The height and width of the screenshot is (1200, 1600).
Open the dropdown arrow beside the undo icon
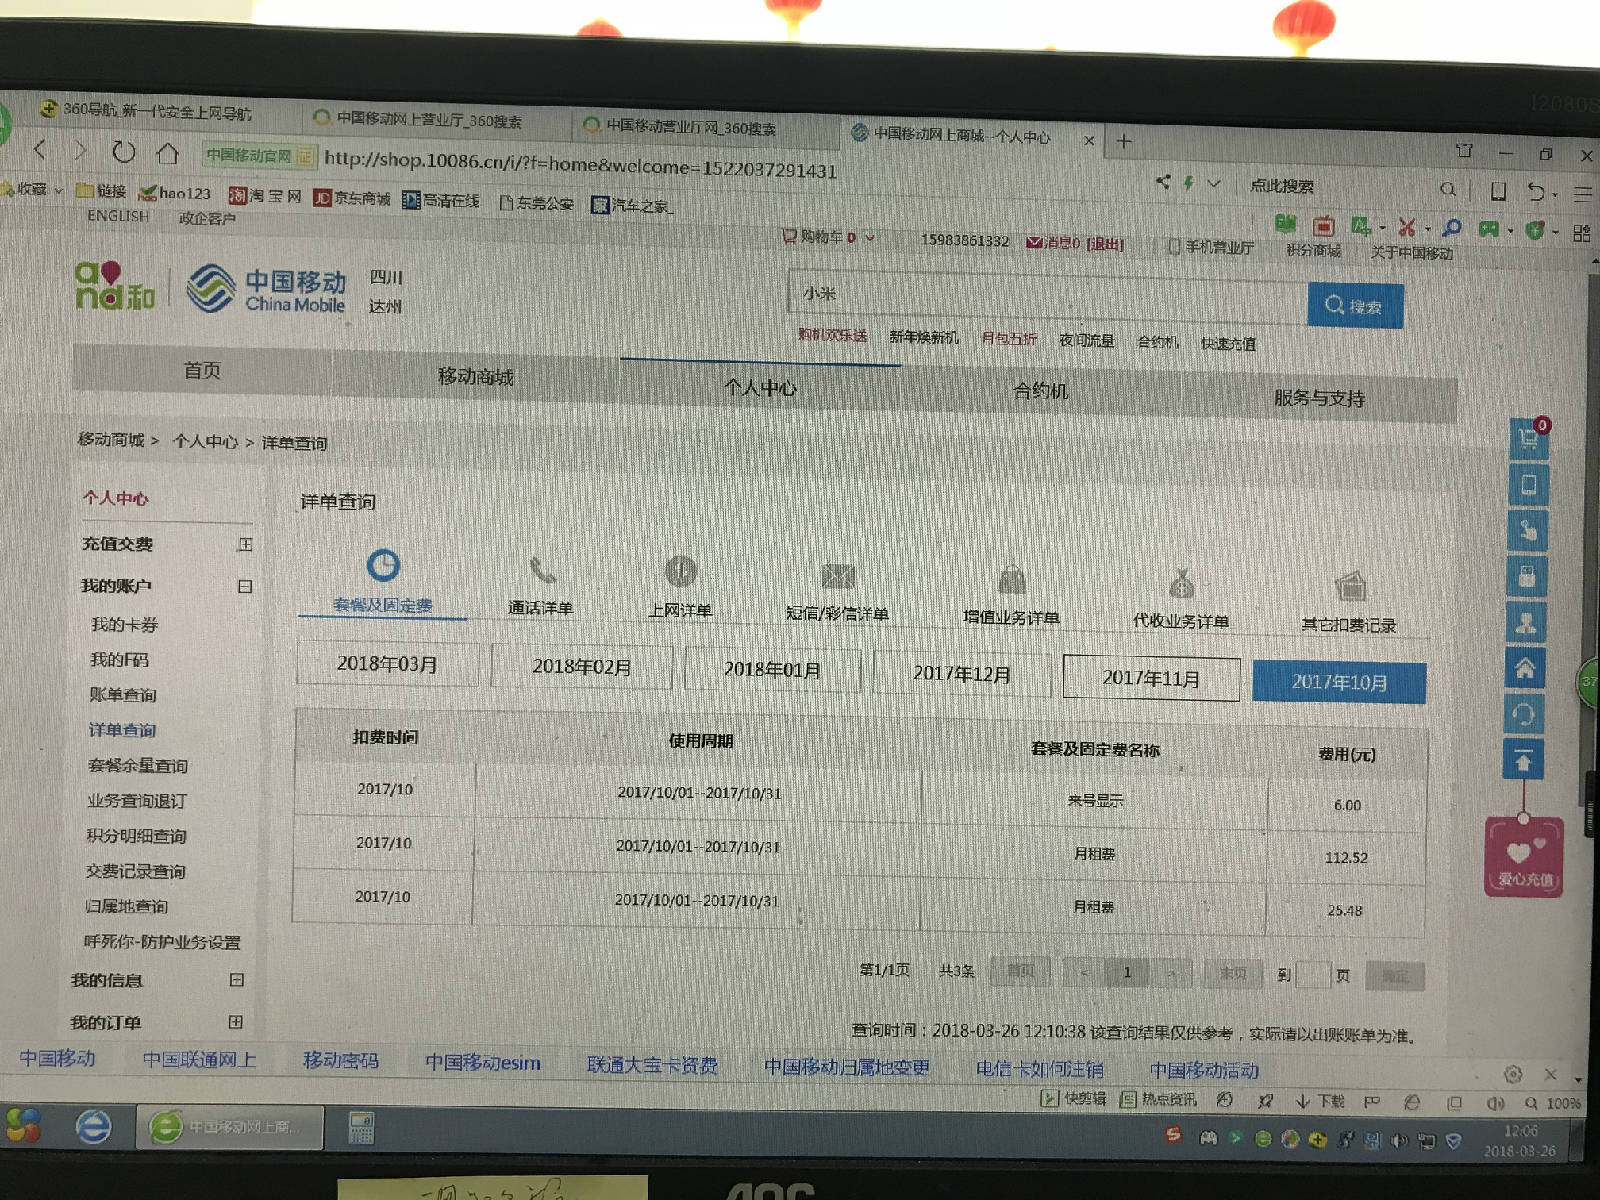(x=1555, y=193)
